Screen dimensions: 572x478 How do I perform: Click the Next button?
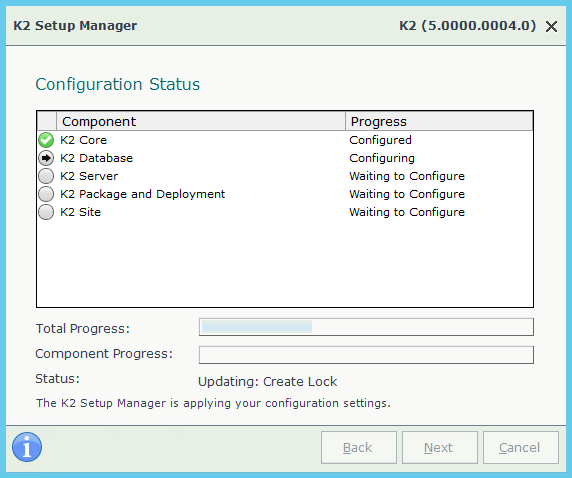[440, 447]
